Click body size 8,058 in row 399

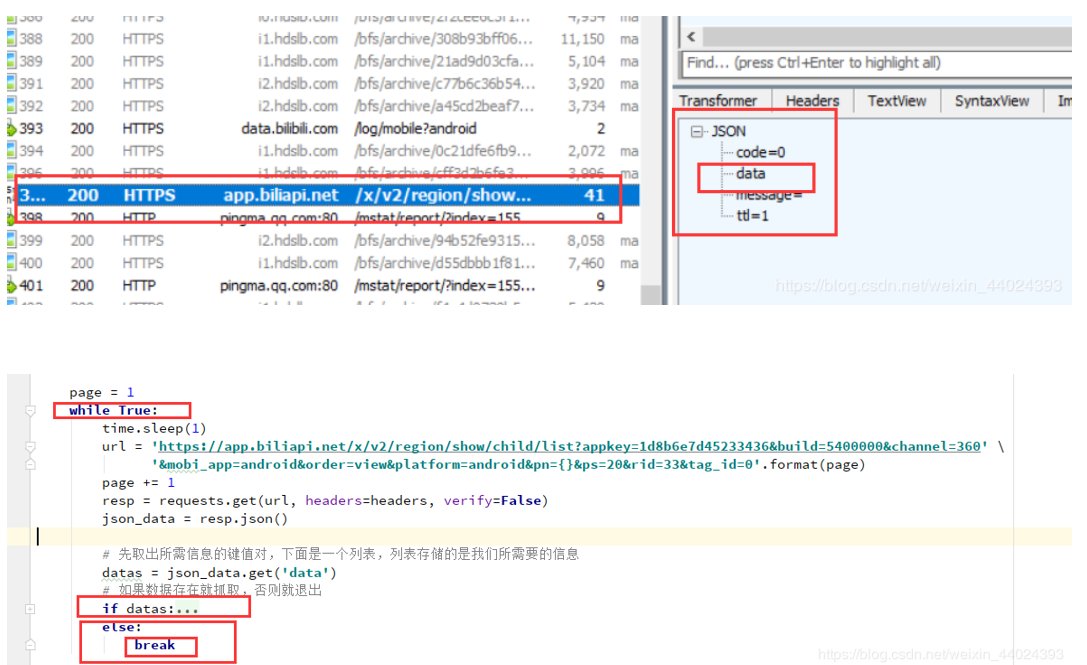coord(586,241)
